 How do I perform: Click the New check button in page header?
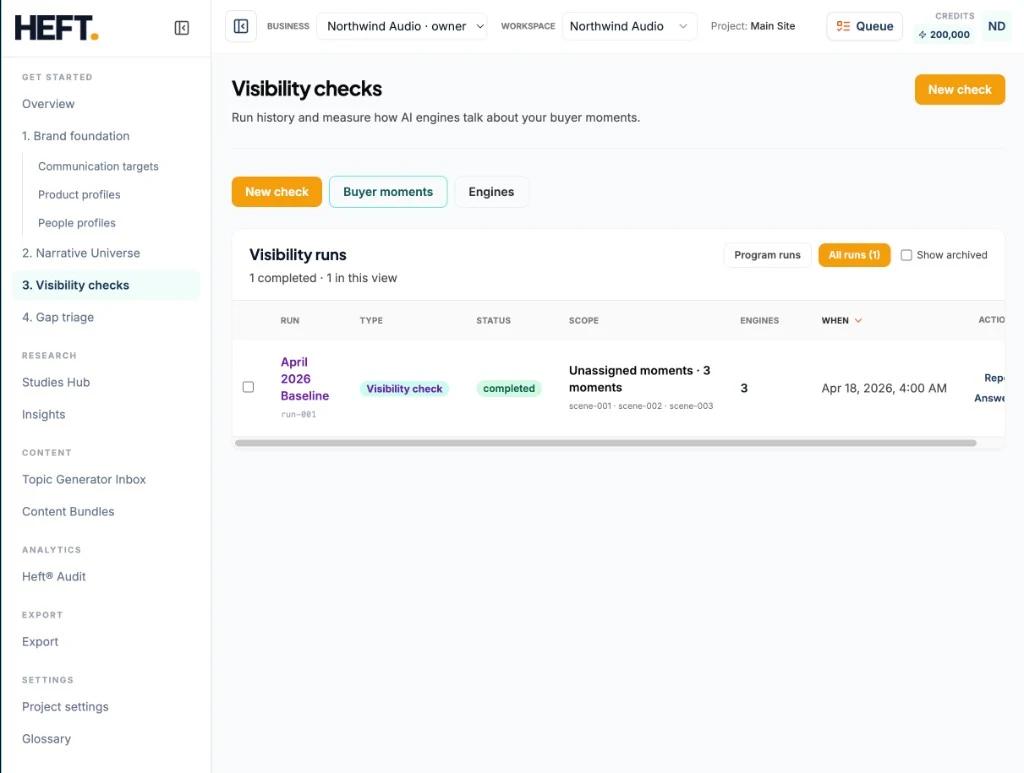click(x=959, y=89)
